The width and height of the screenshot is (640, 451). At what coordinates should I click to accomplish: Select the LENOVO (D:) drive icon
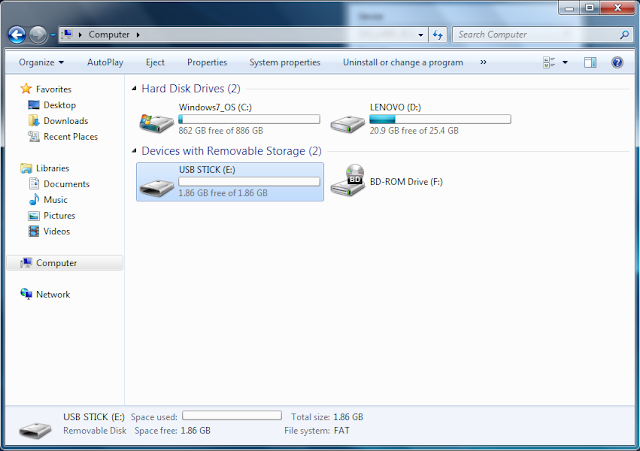coord(348,124)
